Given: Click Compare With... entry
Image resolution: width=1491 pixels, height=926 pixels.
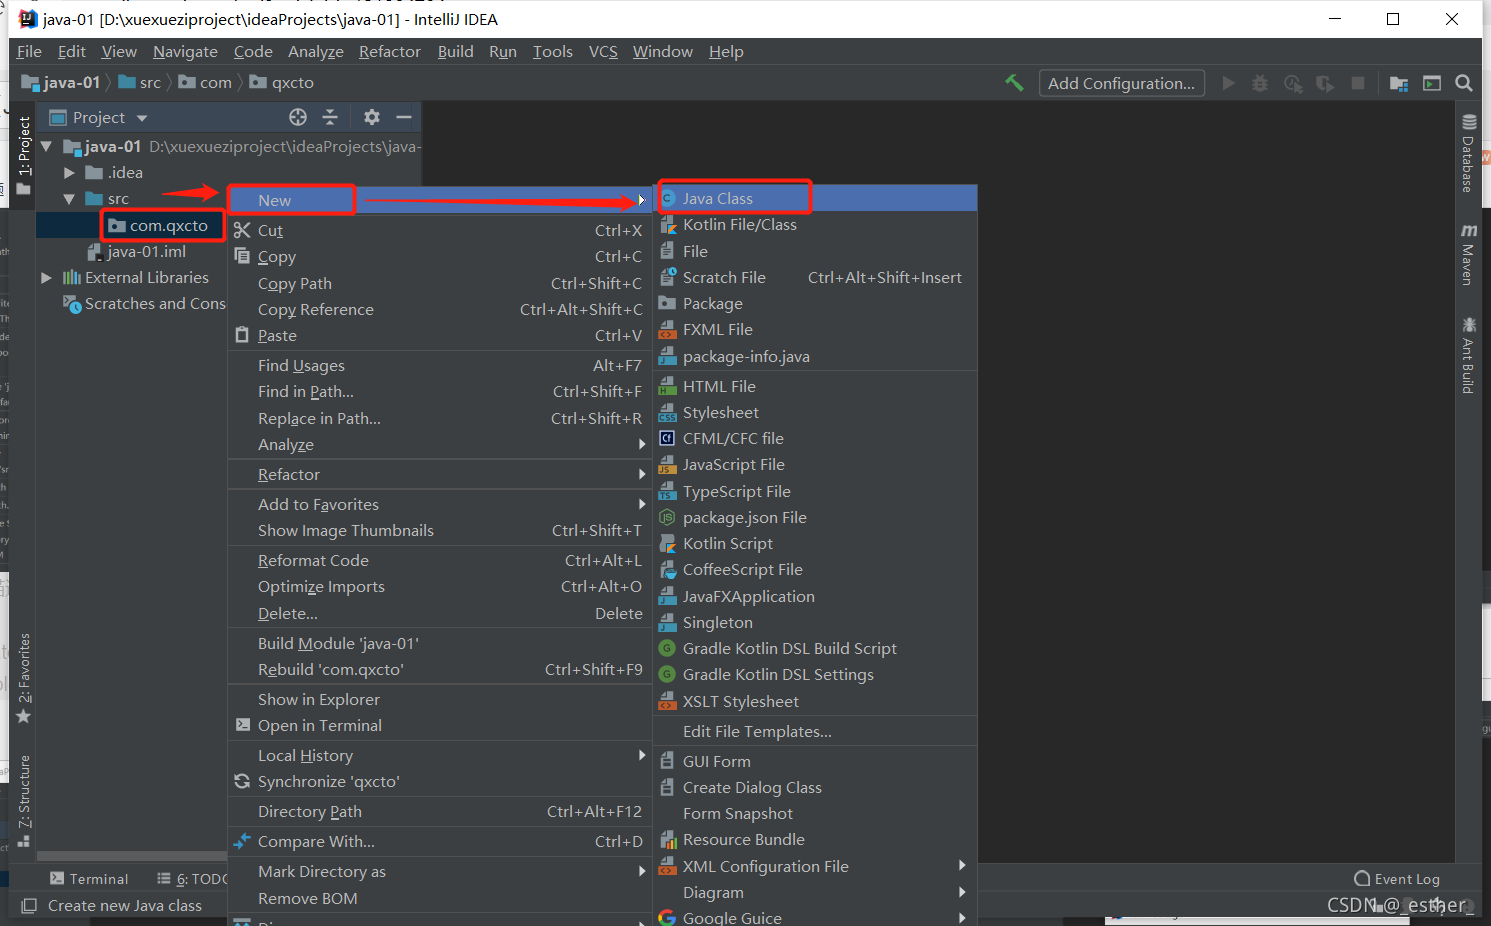Looking at the screenshot, I should click(x=440, y=842).
